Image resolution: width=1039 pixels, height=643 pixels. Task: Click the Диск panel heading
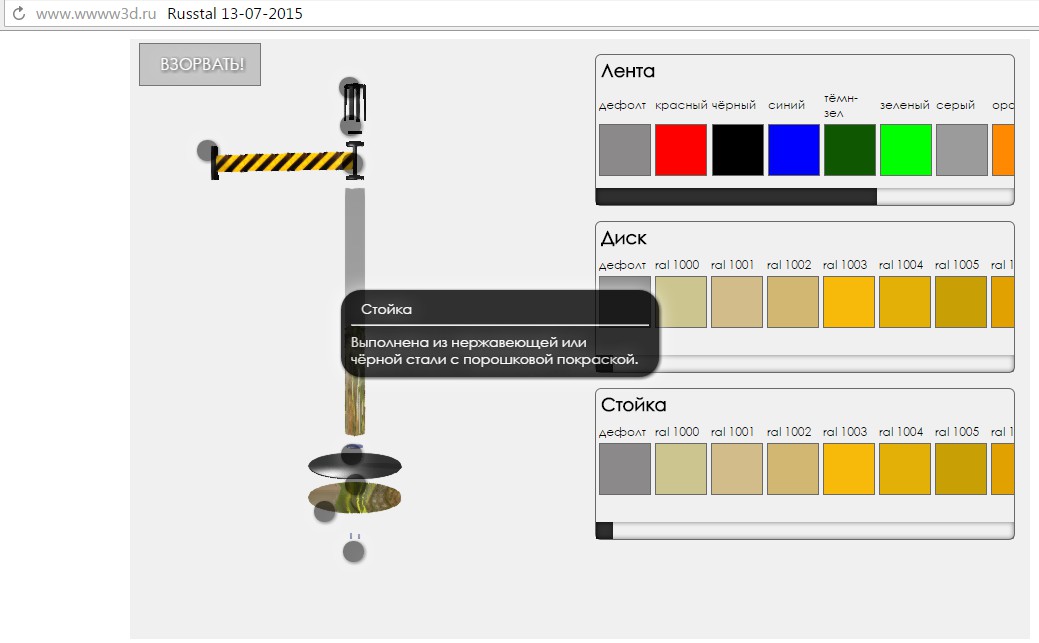tap(624, 238)
